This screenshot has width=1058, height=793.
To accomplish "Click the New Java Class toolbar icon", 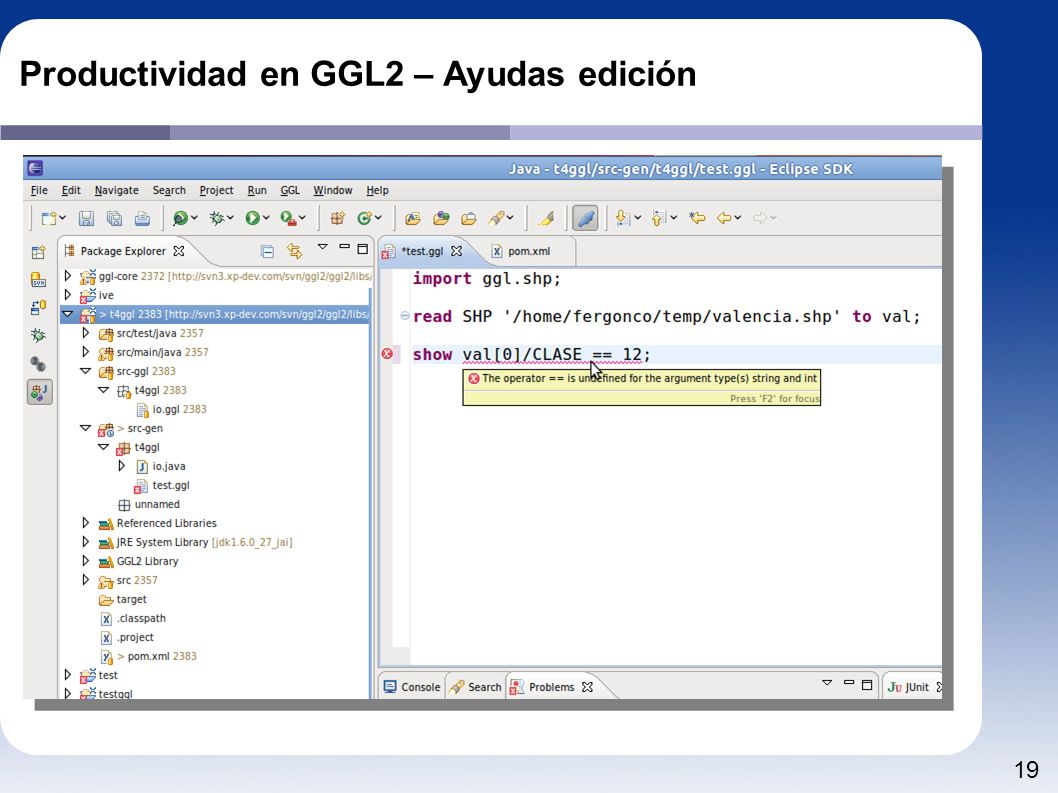I will pyautogui.click(x=365, y=218).
